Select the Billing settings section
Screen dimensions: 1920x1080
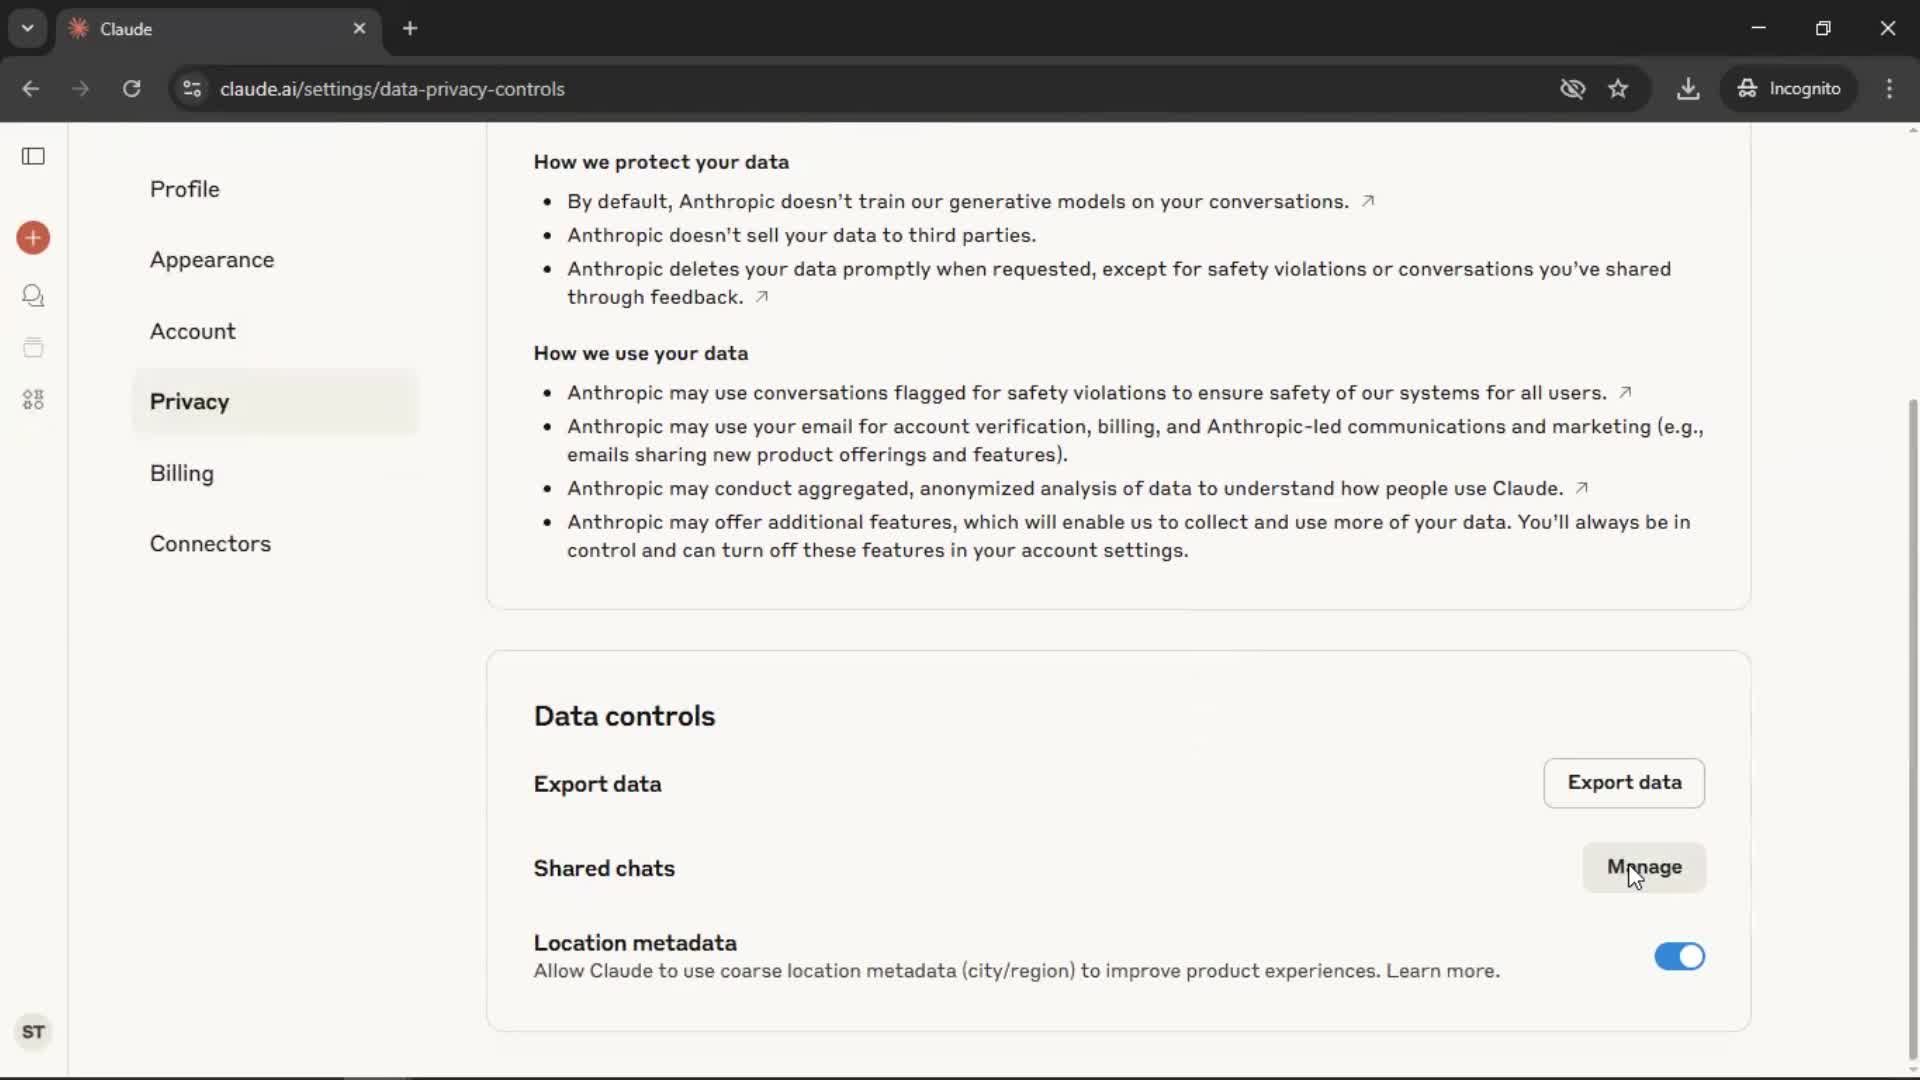coord(274,473)
